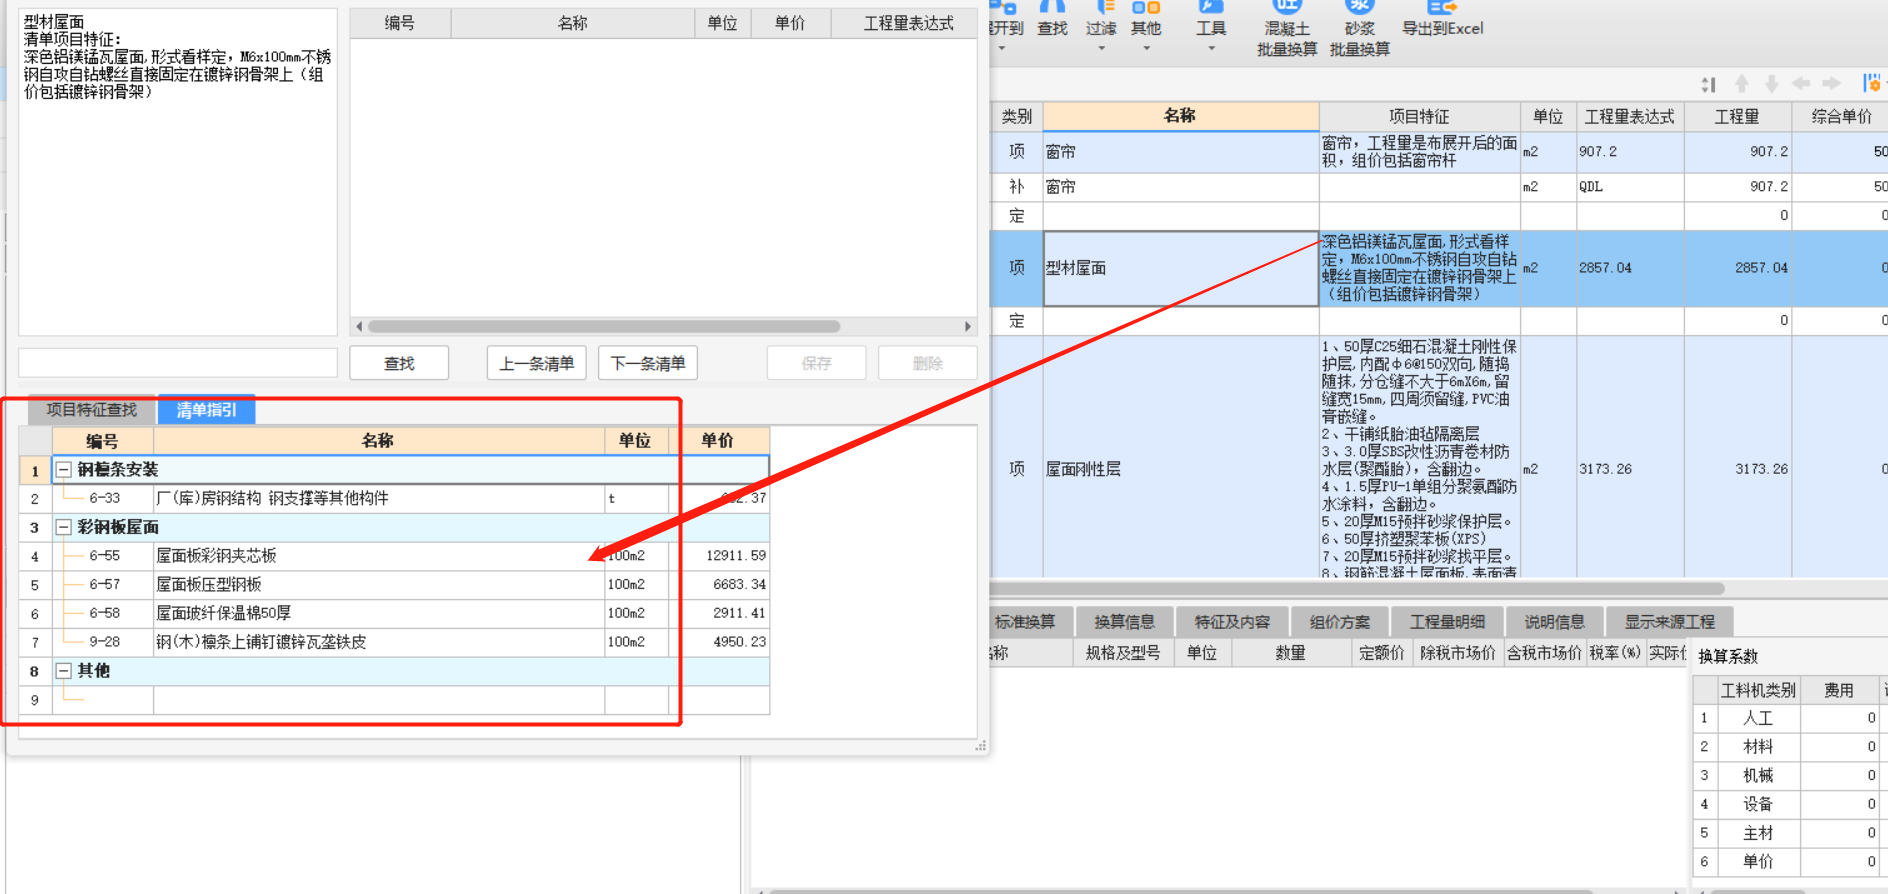Click the 规格及型号 column header
The height and width of the screenshot is (894, 1888).
1123,653
